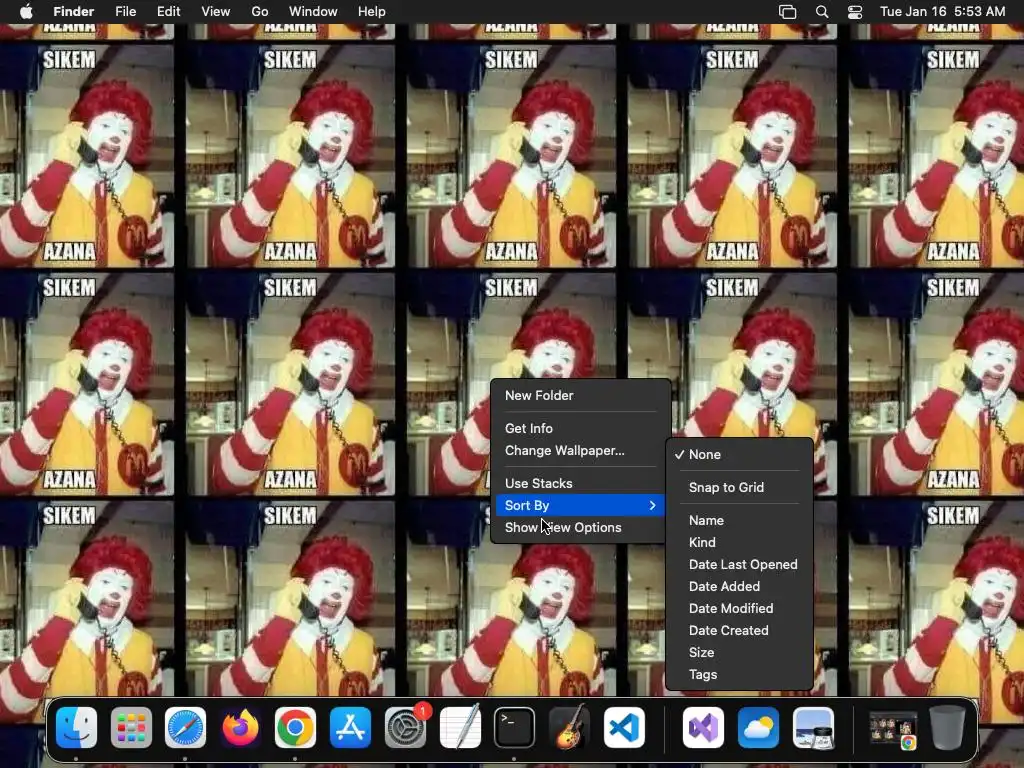Select the checked None sort option

tap(739, 455)
